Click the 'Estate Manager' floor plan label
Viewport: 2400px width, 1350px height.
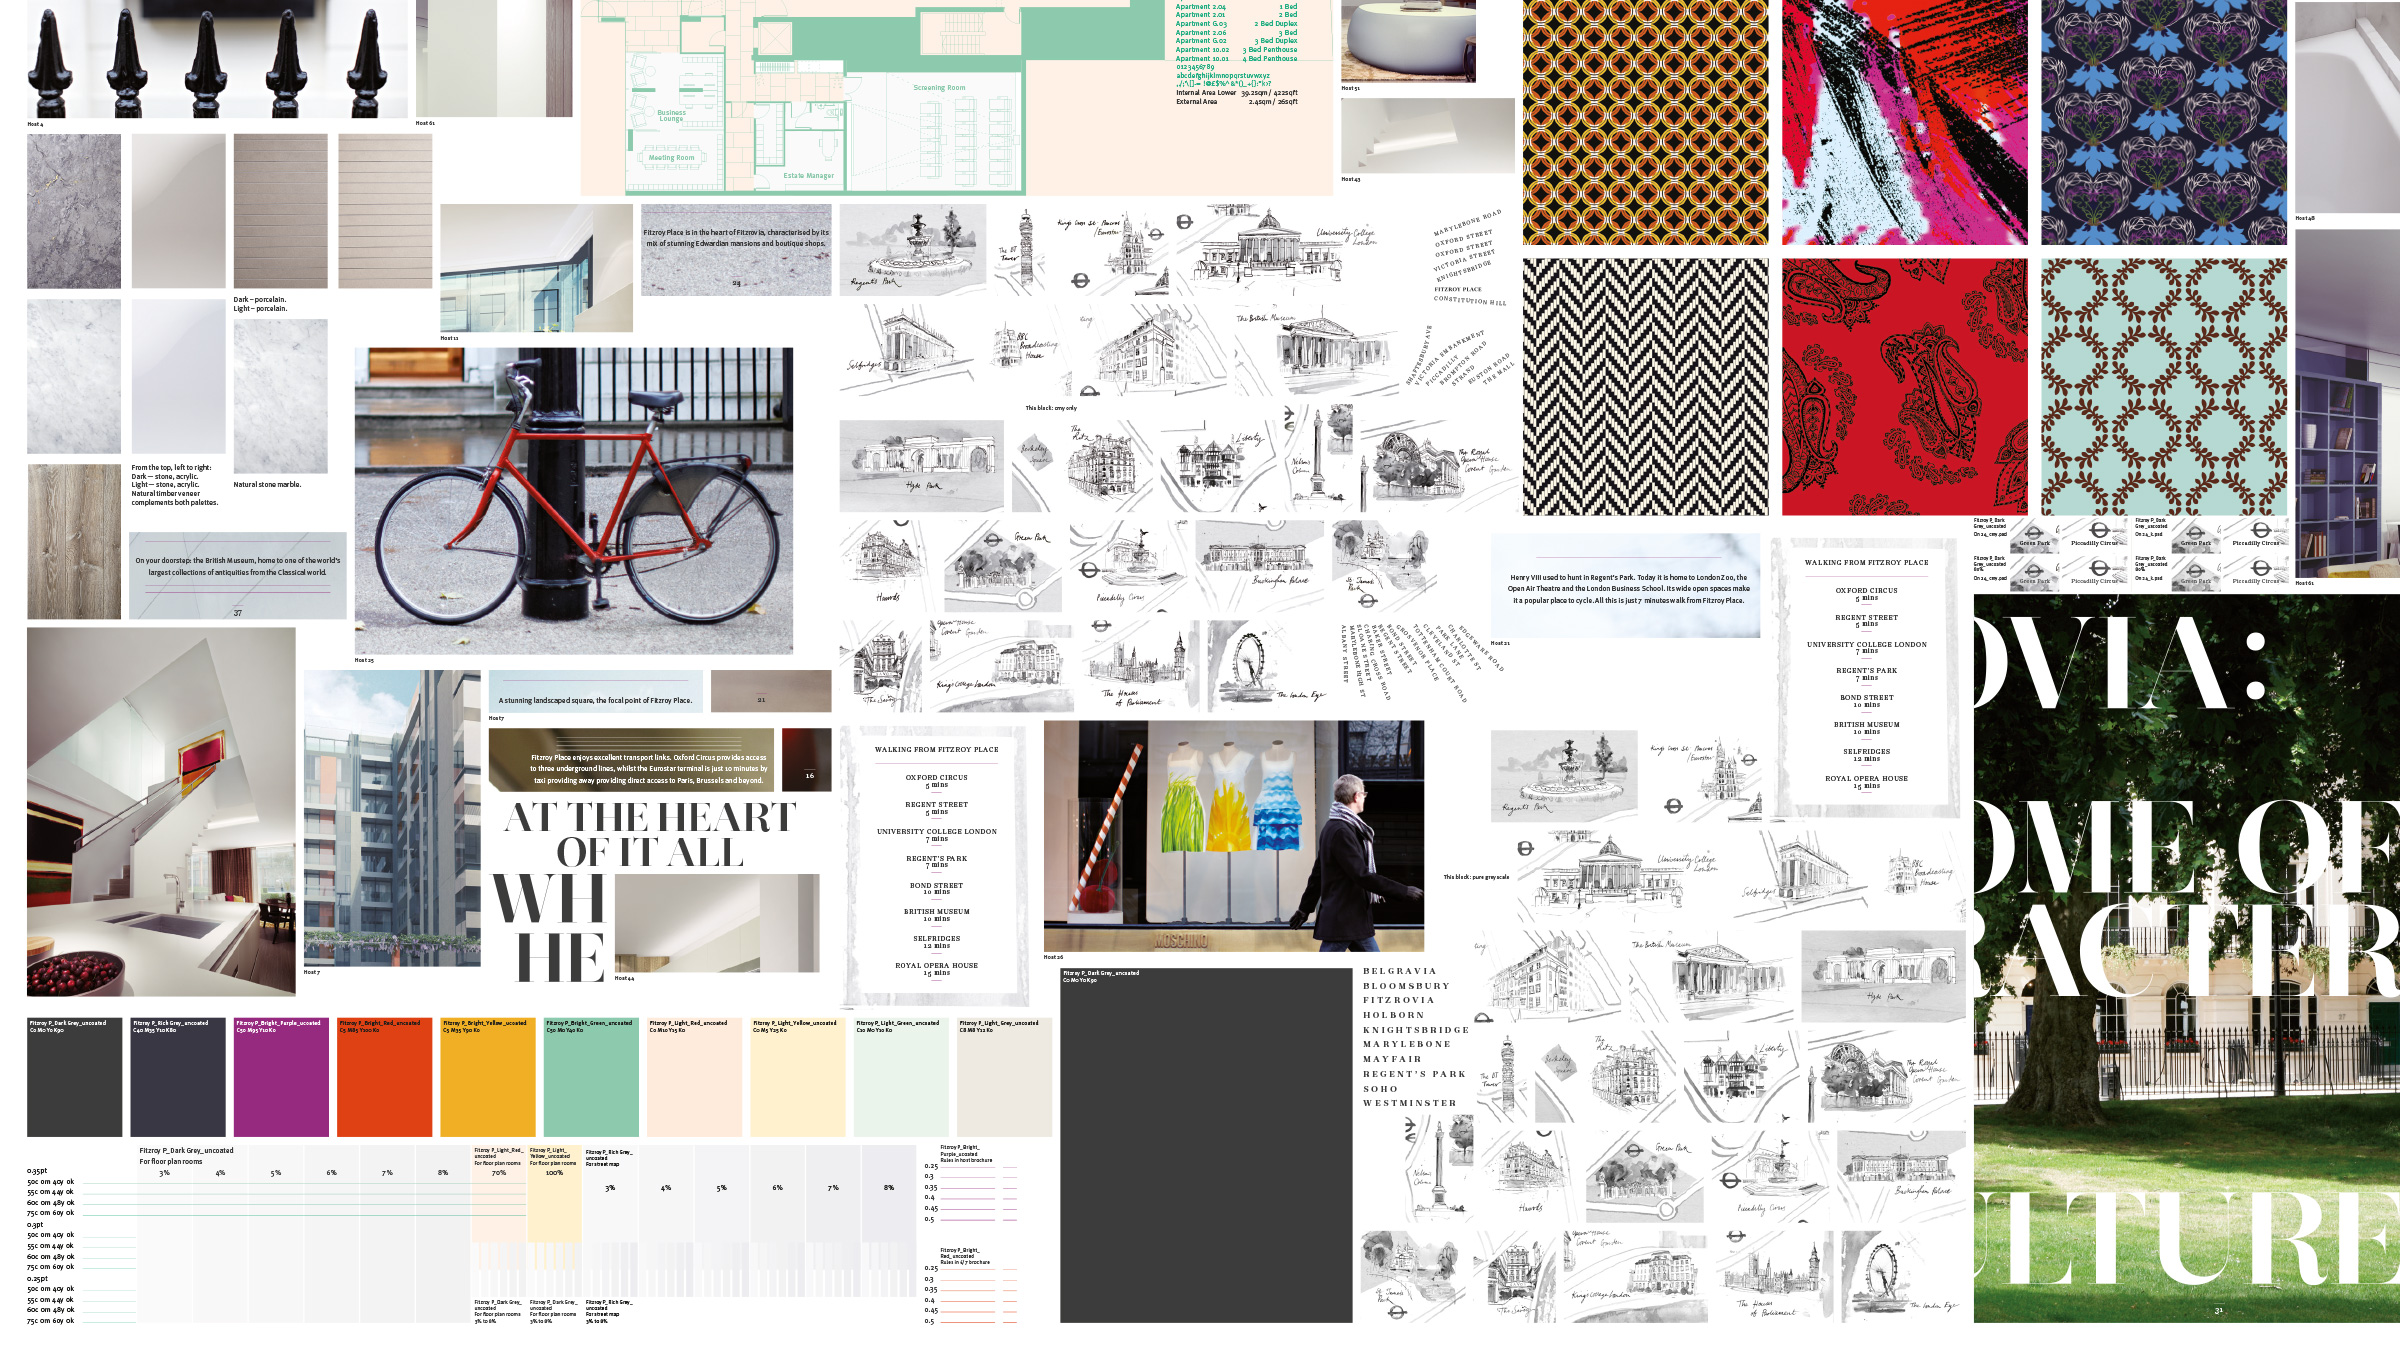click(808, 175)
